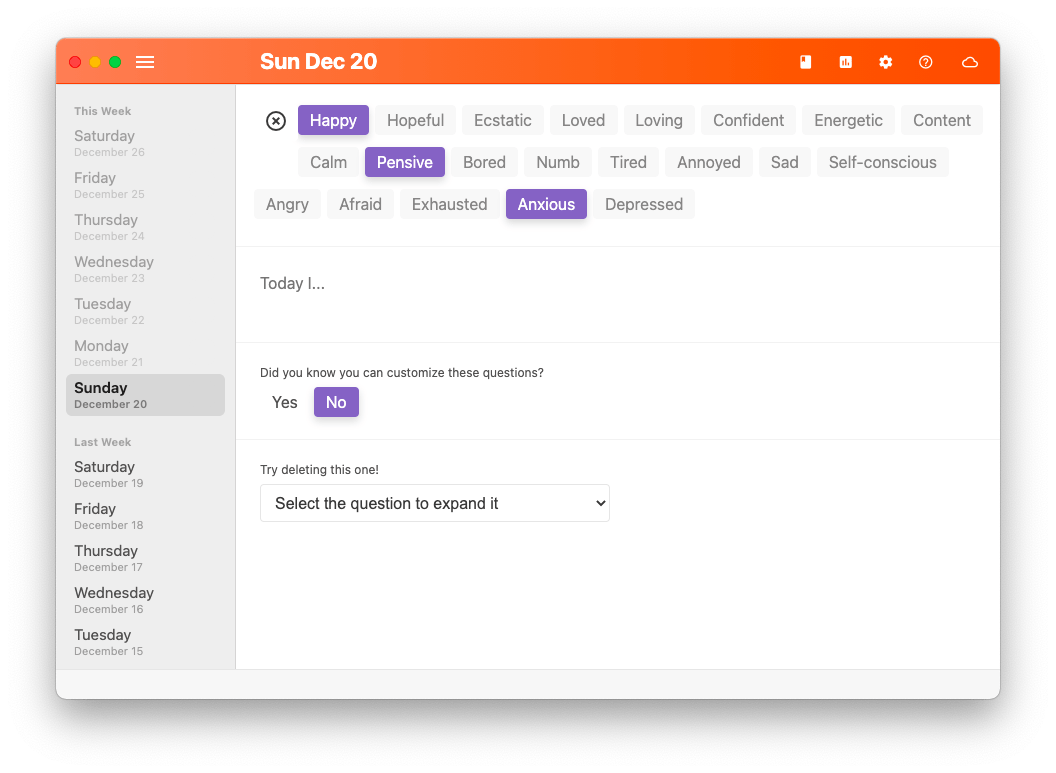This screenshot has width=1056, height=773.
Task: Switch to Saturday December 26 entry
Action: coord(145,142)
